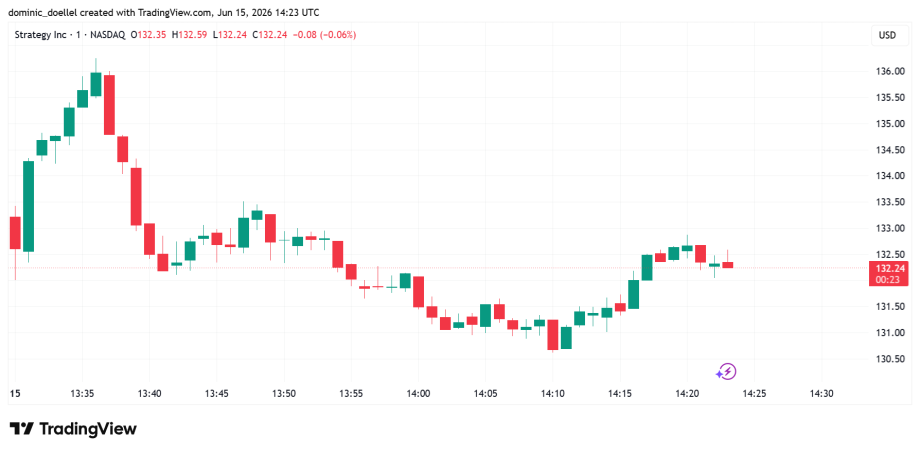This screenshot has width=920, height=453.
Task: Click the tall green candle after the open
Action: (x=28, y=206)
